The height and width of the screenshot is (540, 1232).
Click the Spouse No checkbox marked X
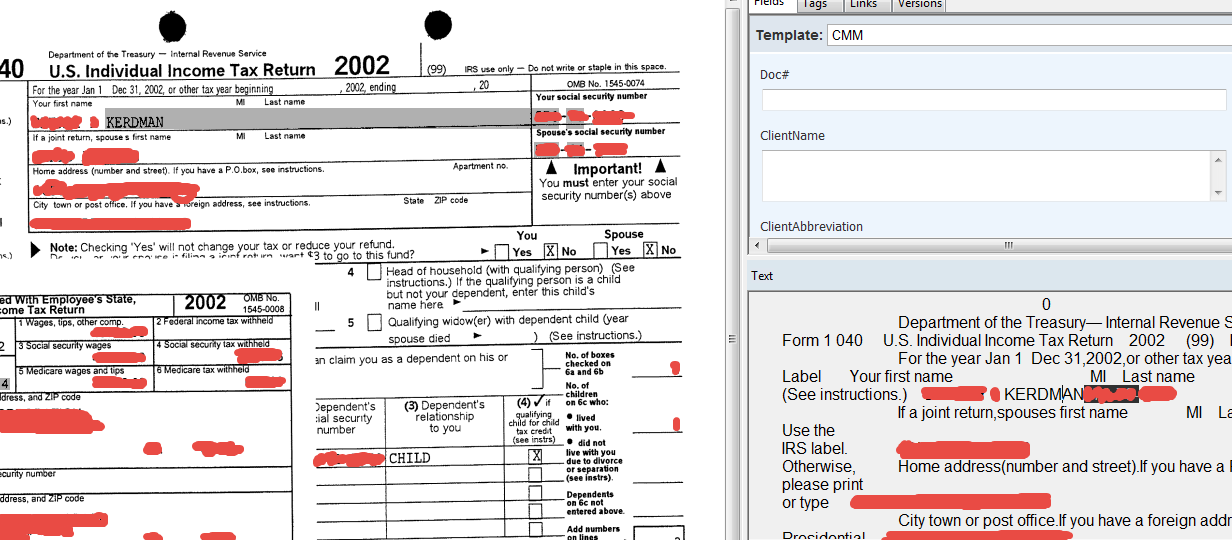650,250
